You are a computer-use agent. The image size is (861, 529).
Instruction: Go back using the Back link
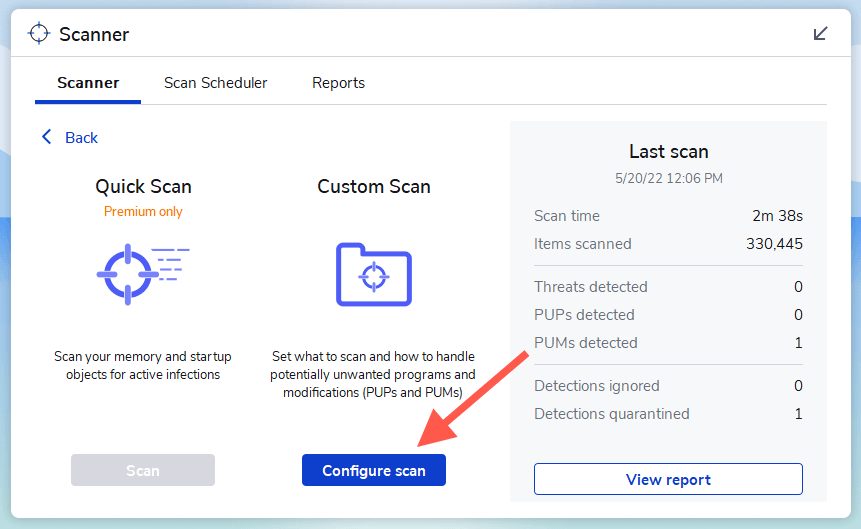coord(81,138)
